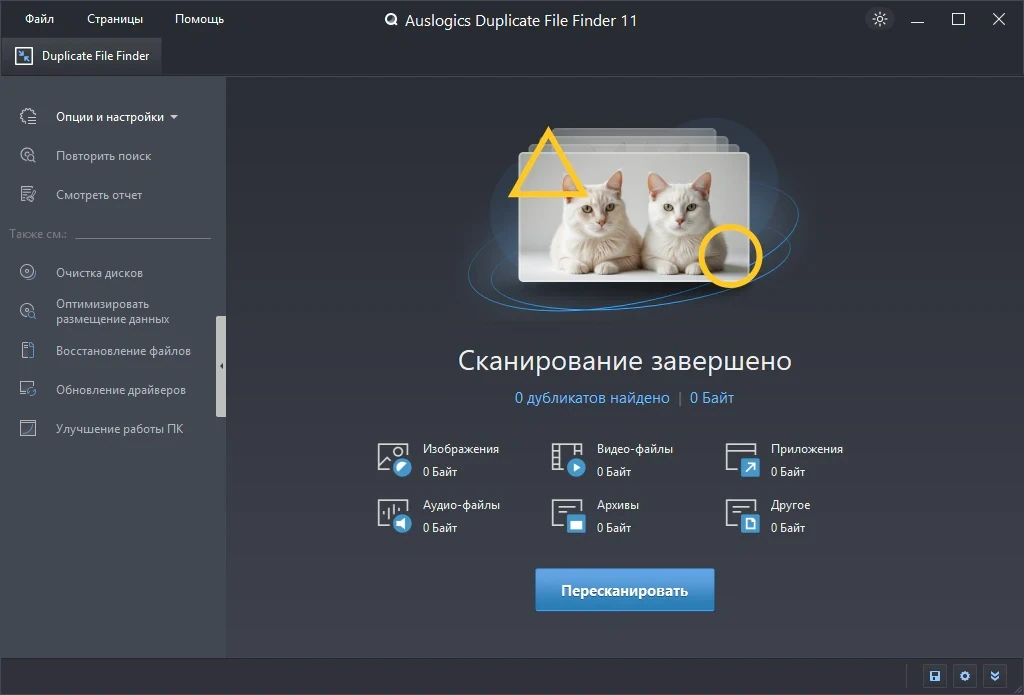Maximize the application window
This screenshot has height=695, width=1024.
[958, 20]
